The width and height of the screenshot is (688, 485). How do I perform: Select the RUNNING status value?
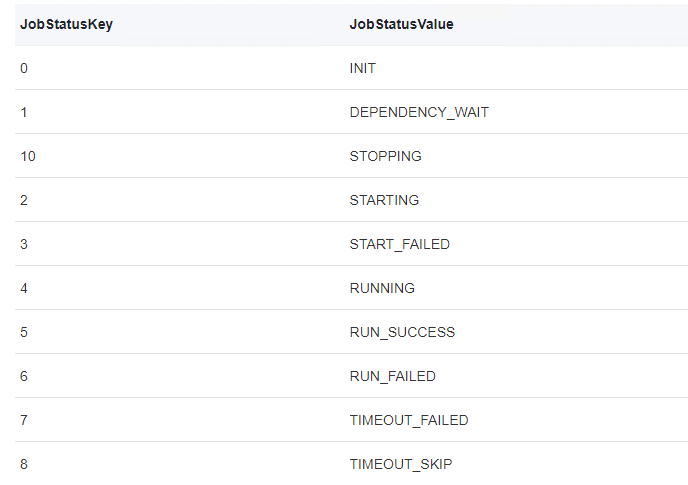tap(382, 288)
